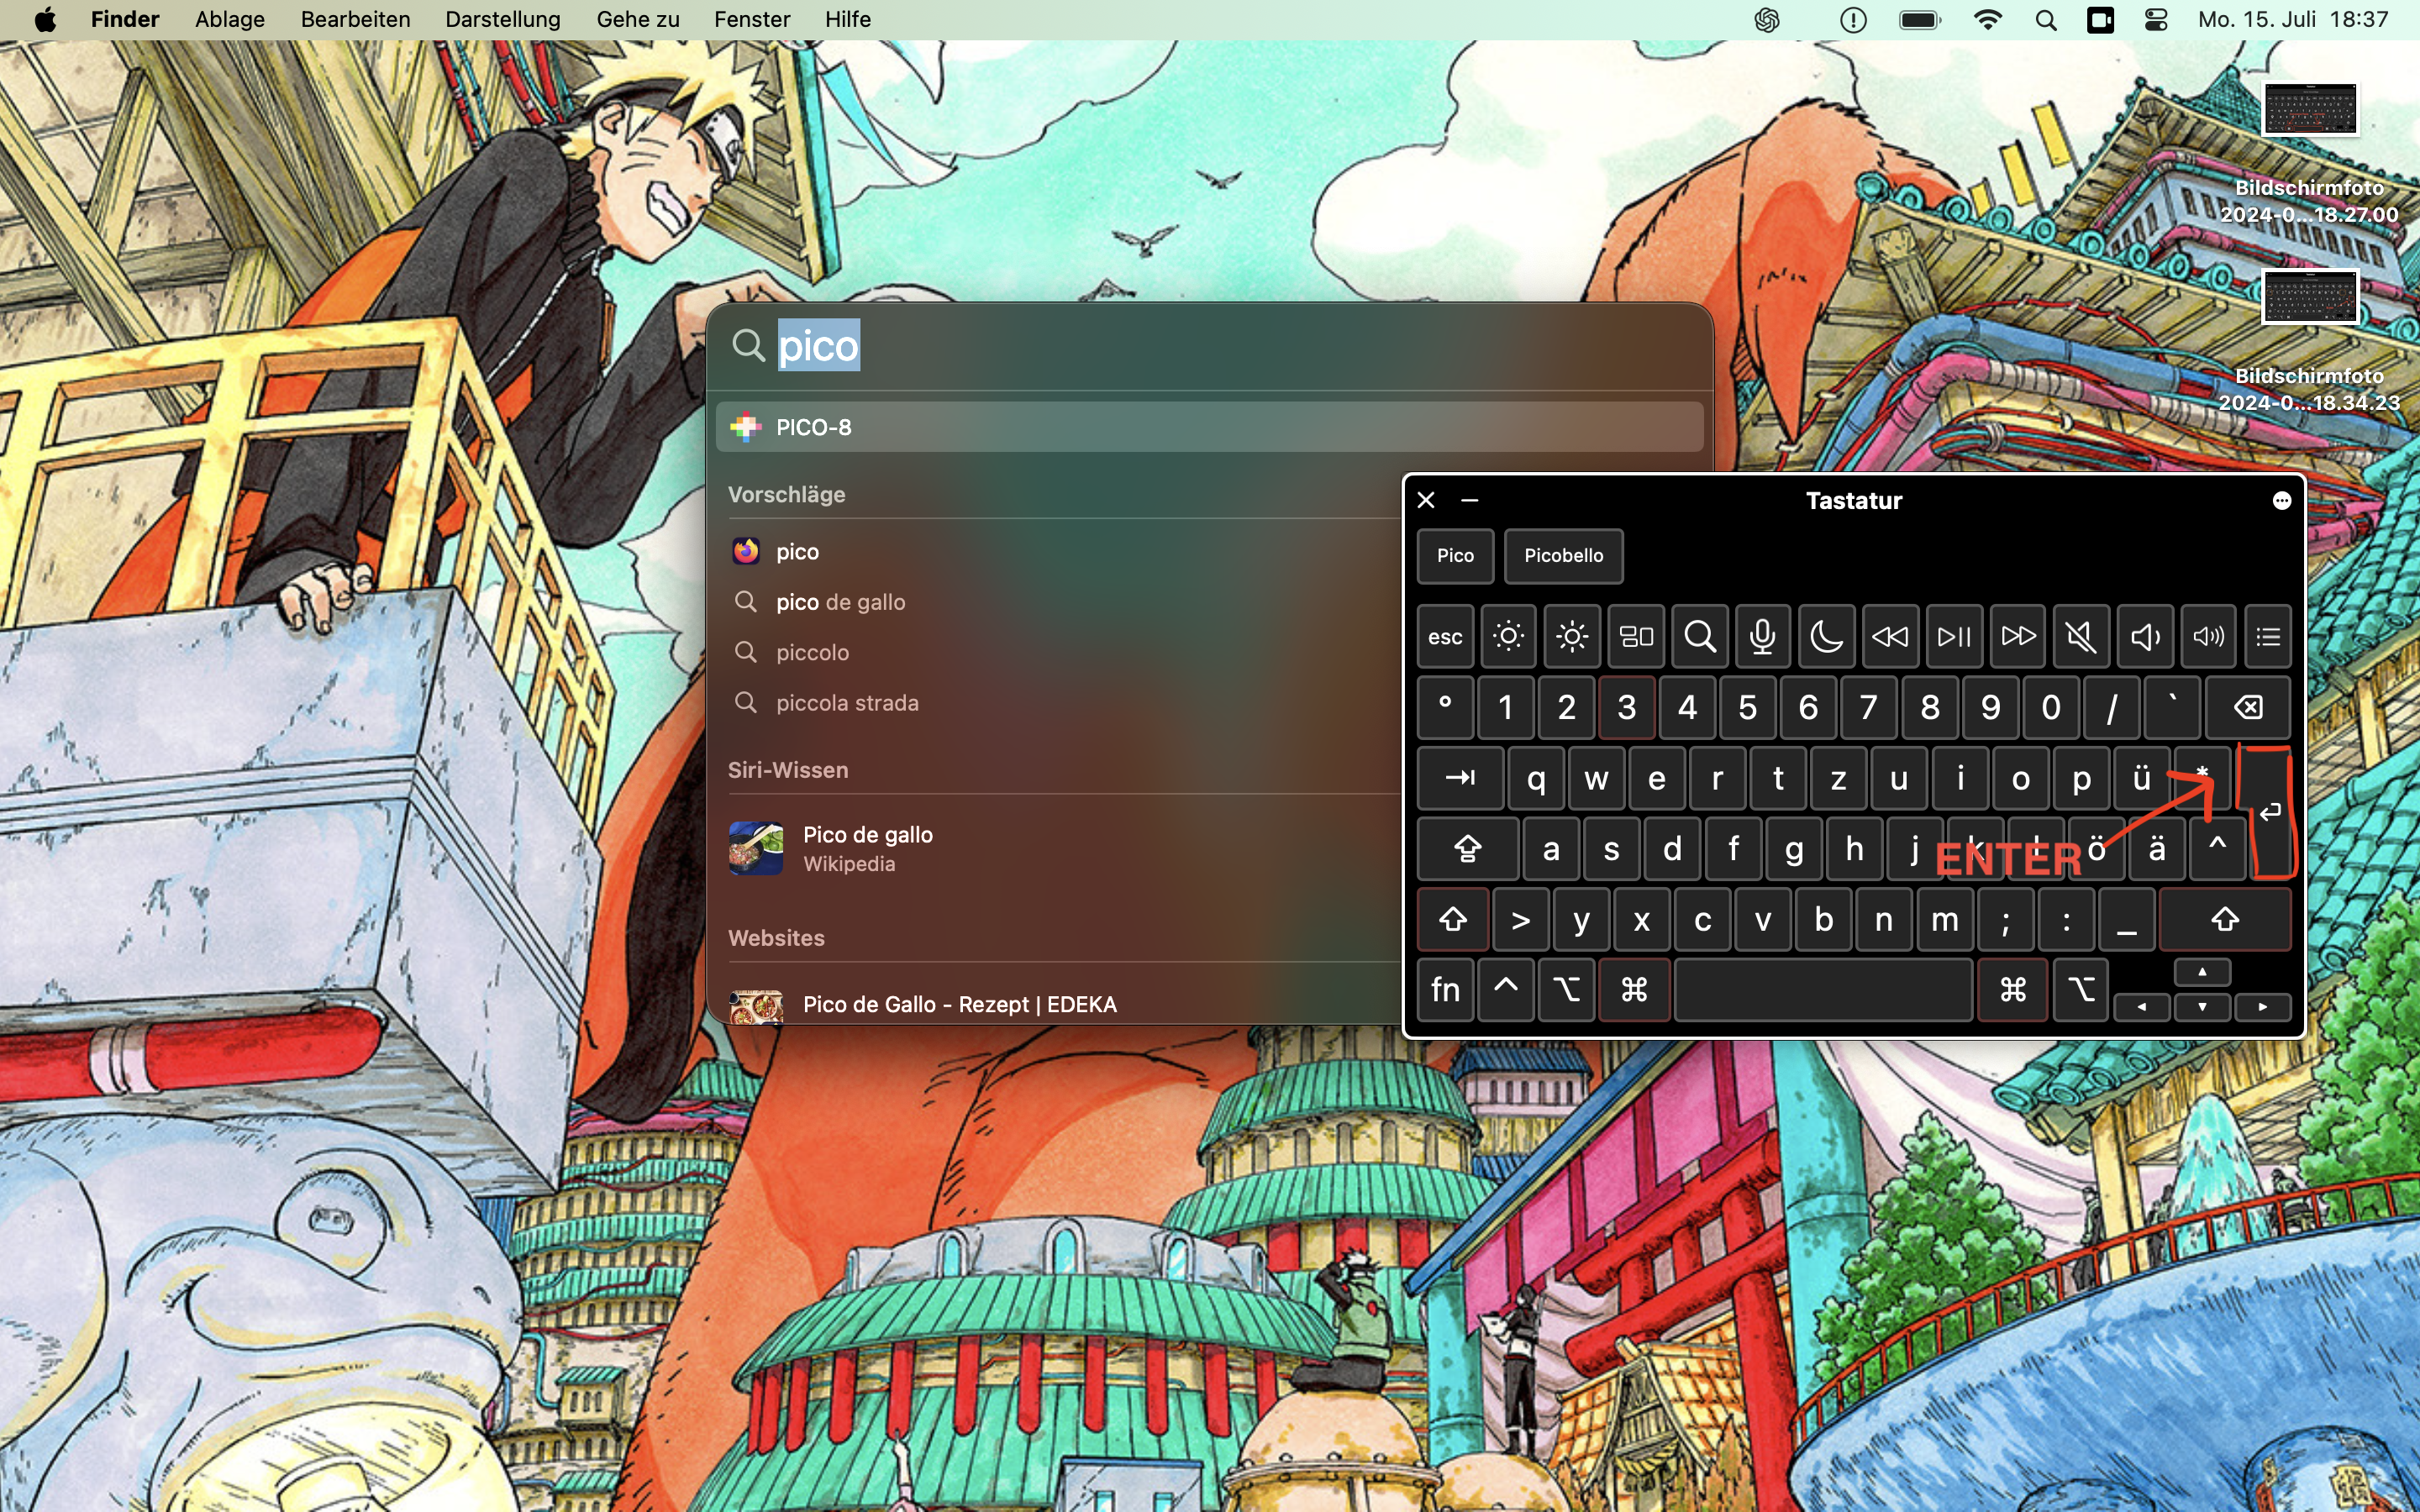Click the magnifier search key on keyboard
The width and height of the screenshot is (2420, 1512).
[x=1699, y=637]
